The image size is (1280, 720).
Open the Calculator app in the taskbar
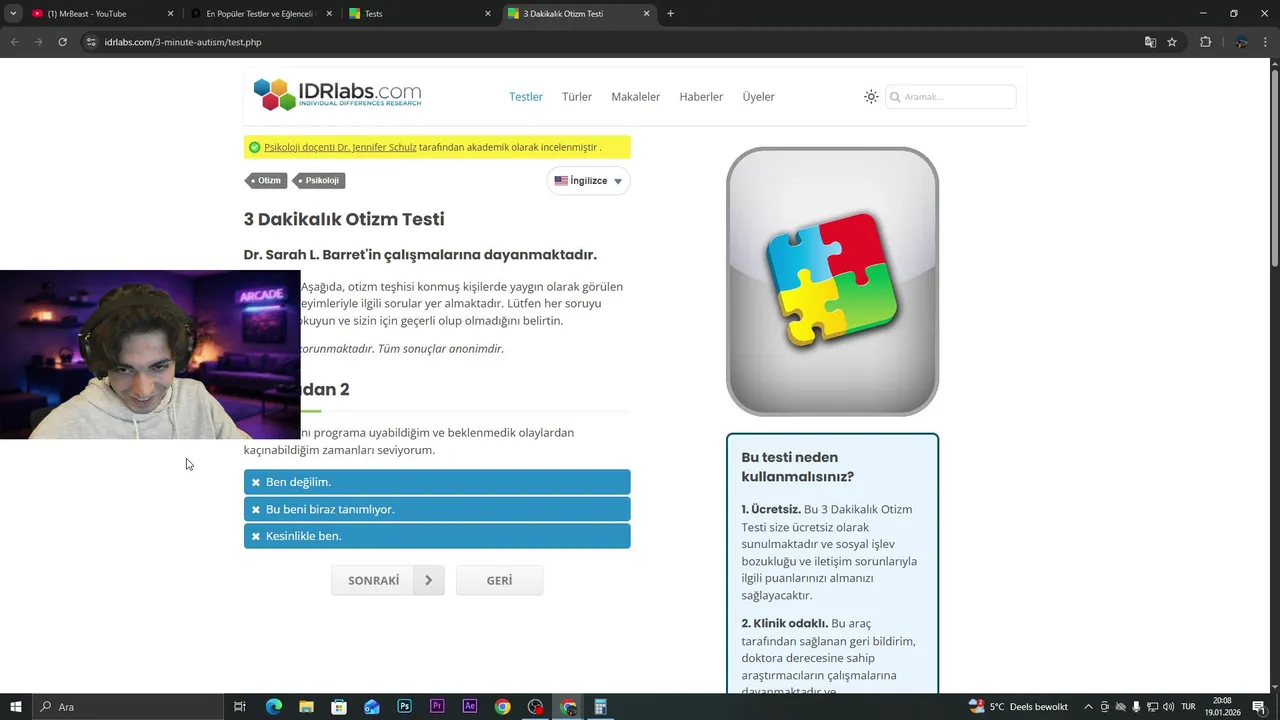601,707
